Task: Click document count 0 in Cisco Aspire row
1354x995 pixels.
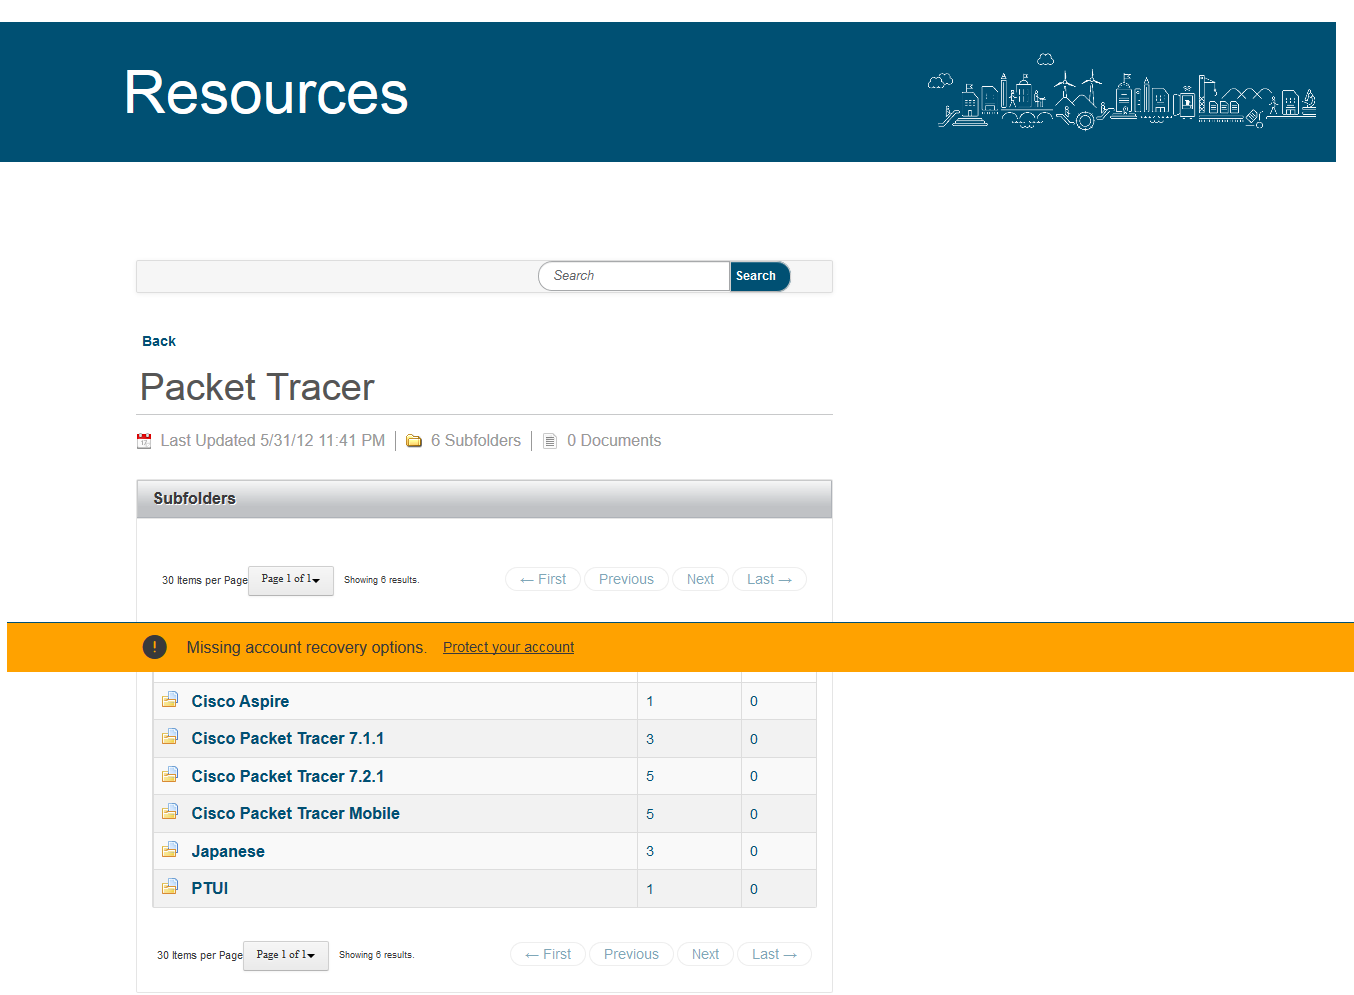Action: coord(754,701)
